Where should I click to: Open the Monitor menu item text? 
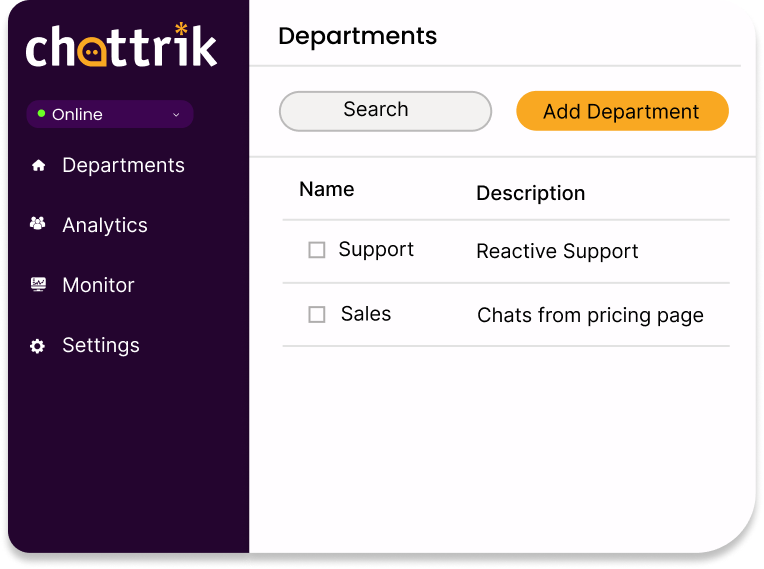(x=98, y=285)
